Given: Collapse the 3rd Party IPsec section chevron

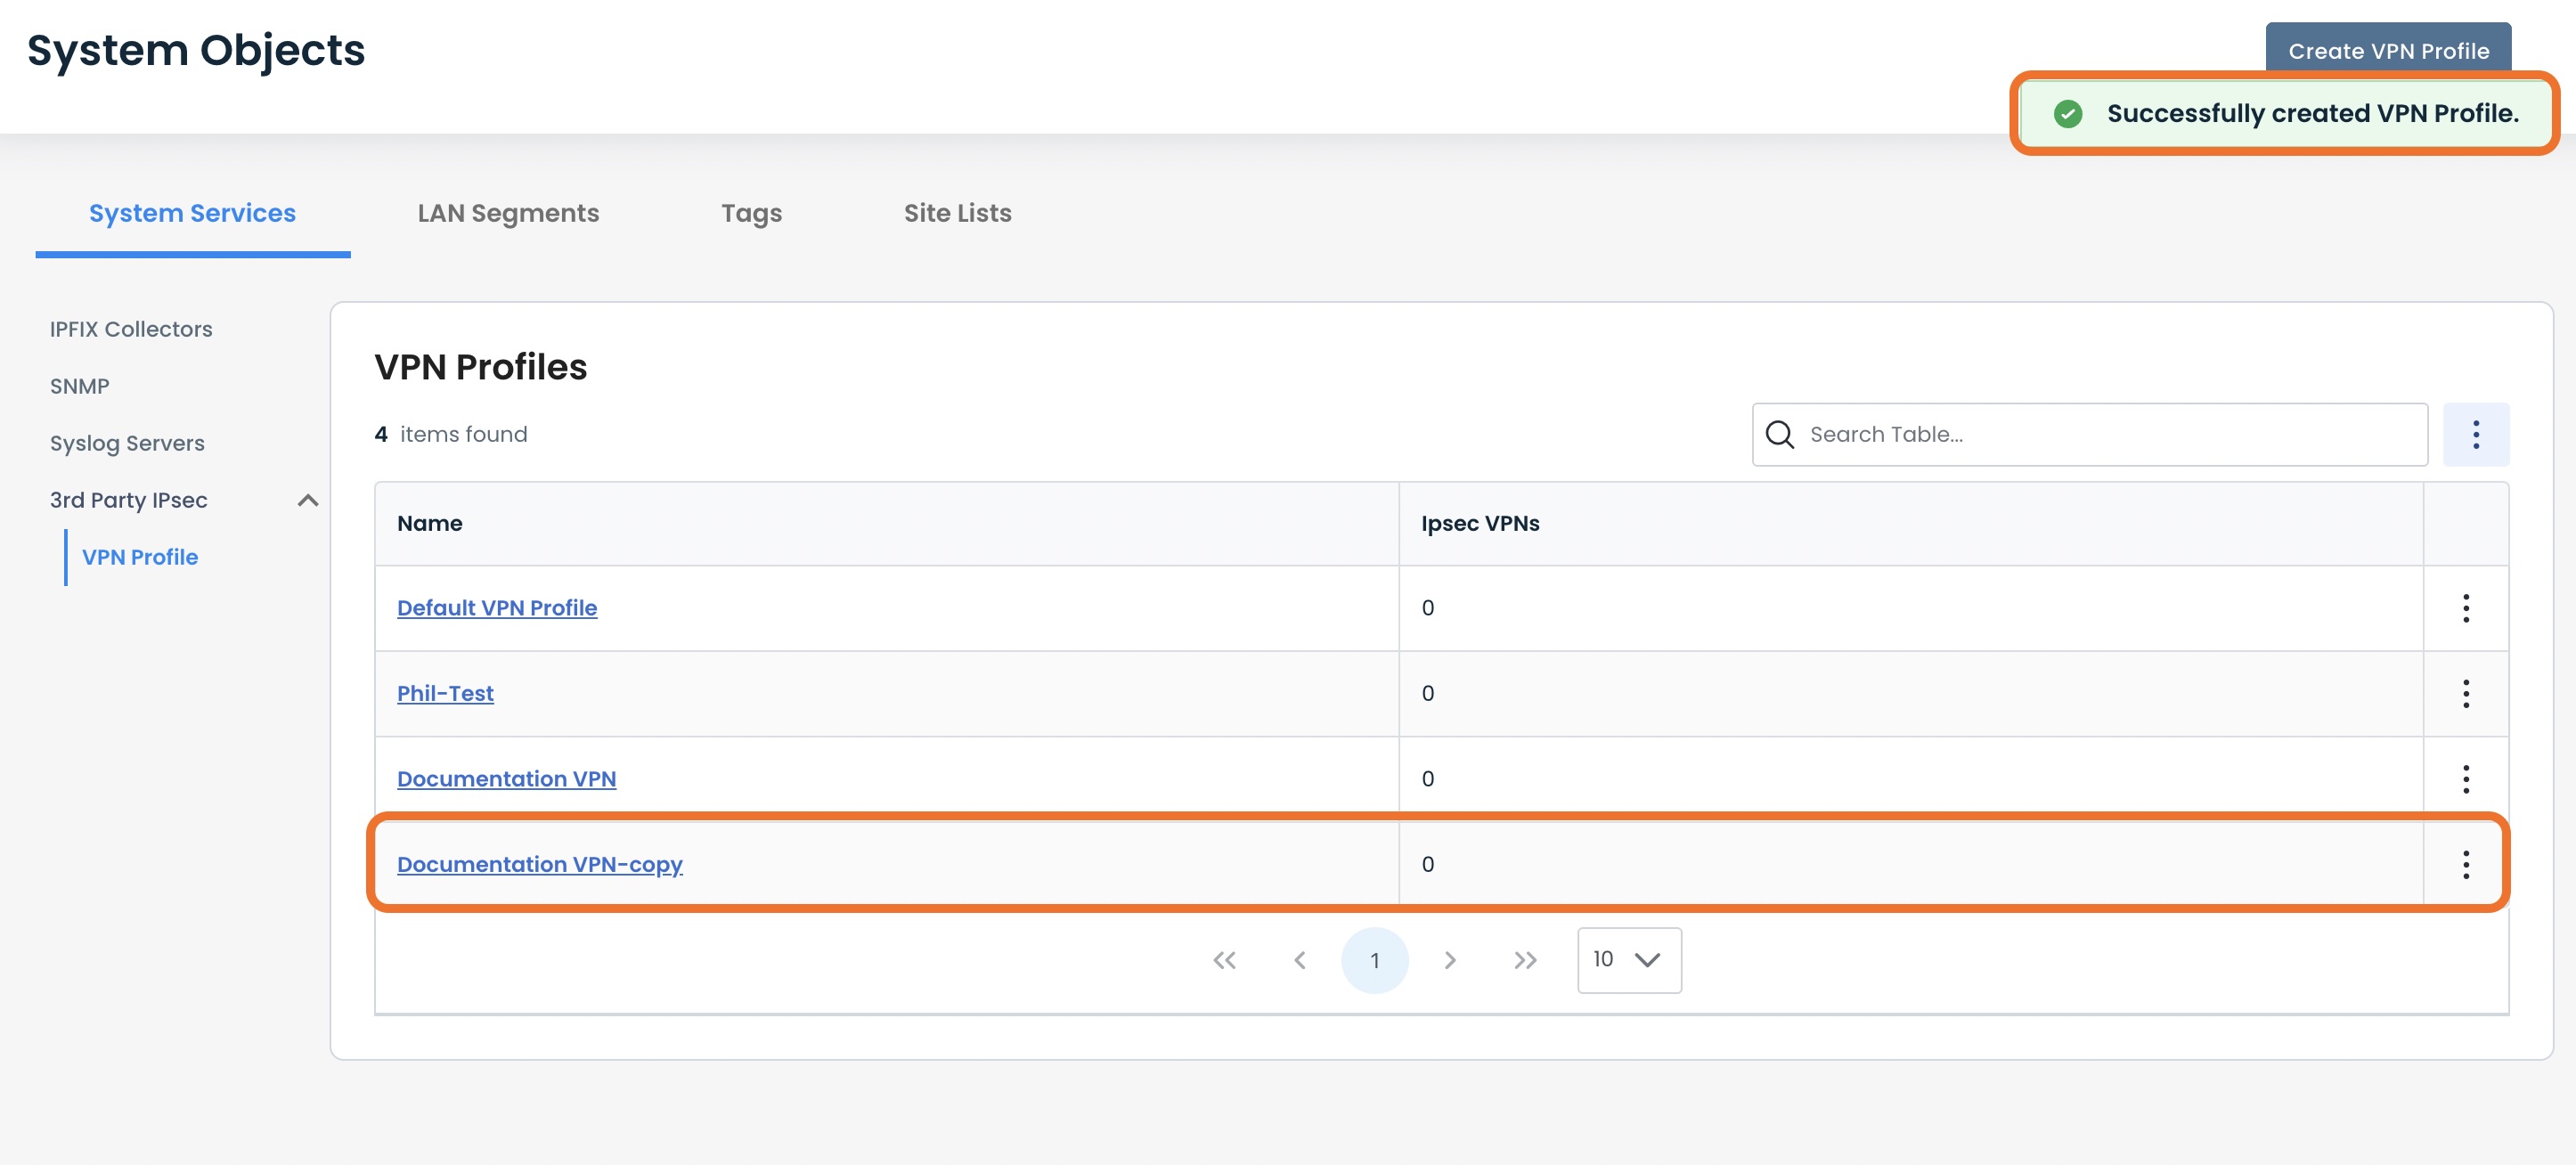Looking at the screenshot, I should pos(308,500).
